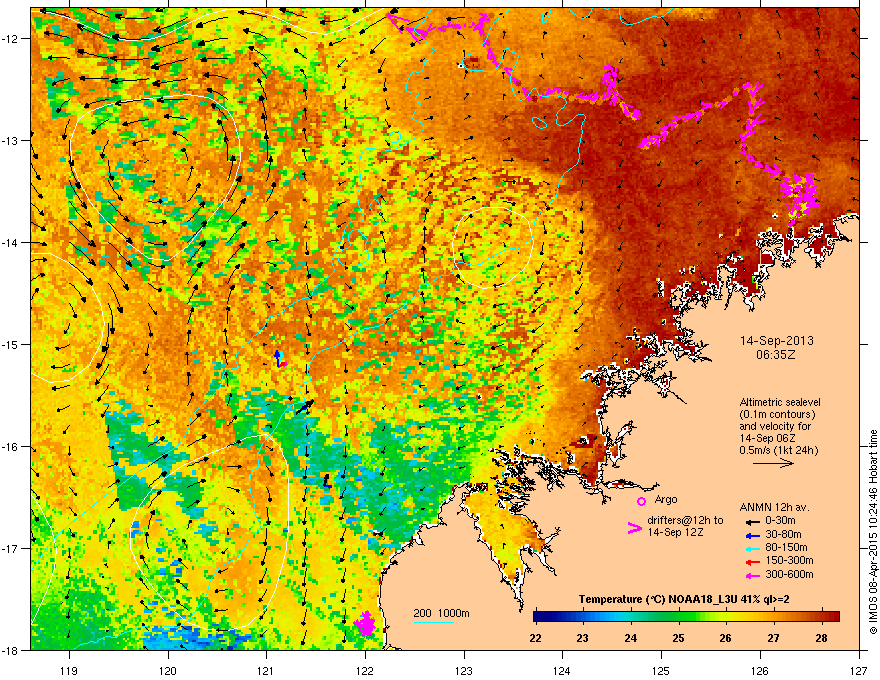Click the latitude label -13
This screenshot has width=880, height=680.
coord(10,141)
